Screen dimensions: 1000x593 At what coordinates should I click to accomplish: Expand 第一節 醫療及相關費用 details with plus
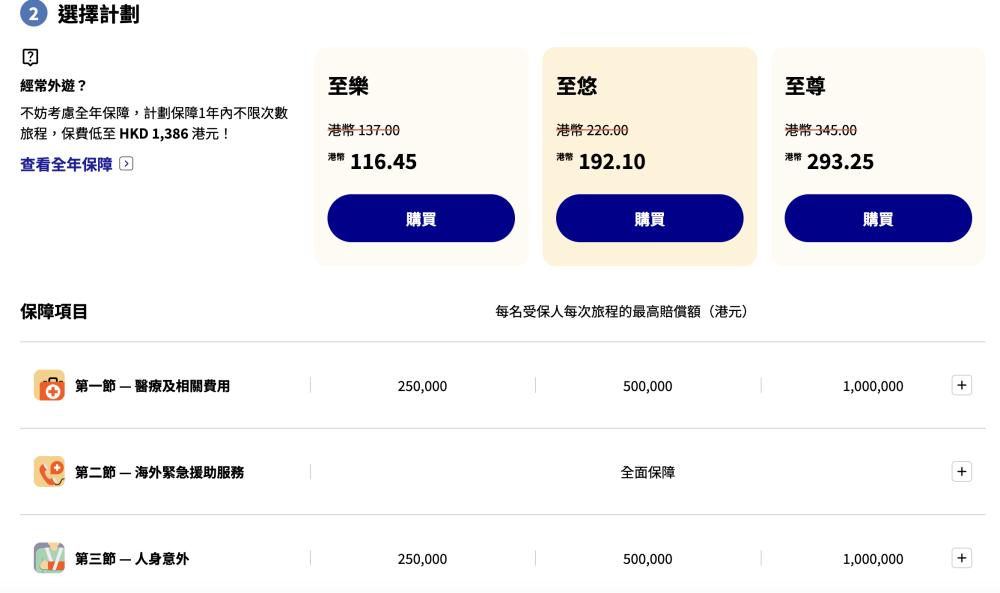pyautogui.click(x=962, y=385)
